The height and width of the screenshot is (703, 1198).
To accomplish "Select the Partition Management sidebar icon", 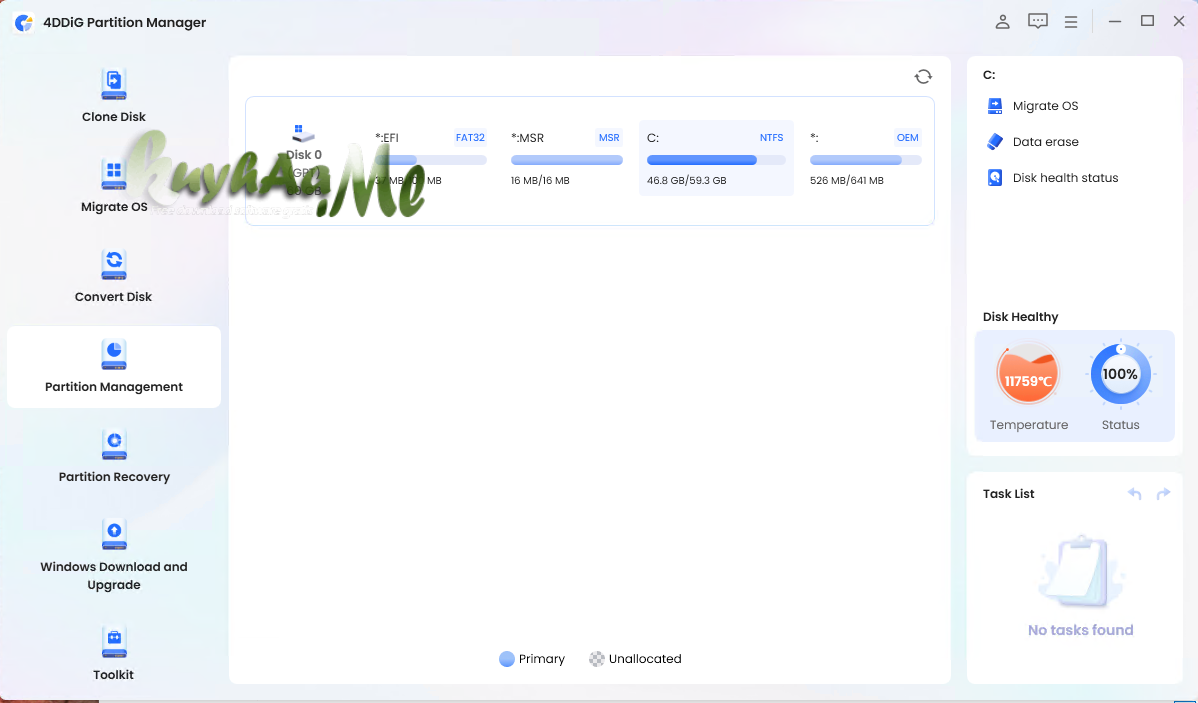I will point(114,355).
